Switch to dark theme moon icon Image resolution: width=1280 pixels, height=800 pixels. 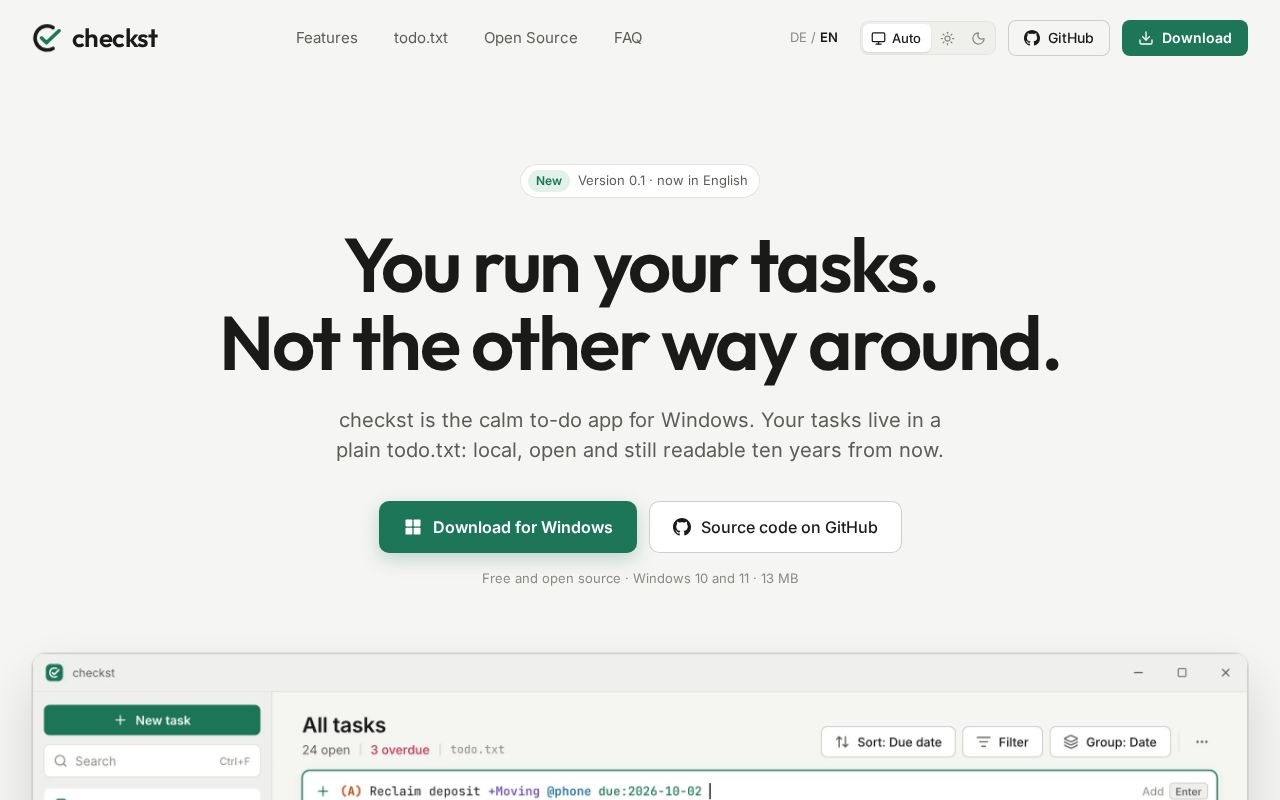pyautogui.click(x=978, y=38)
